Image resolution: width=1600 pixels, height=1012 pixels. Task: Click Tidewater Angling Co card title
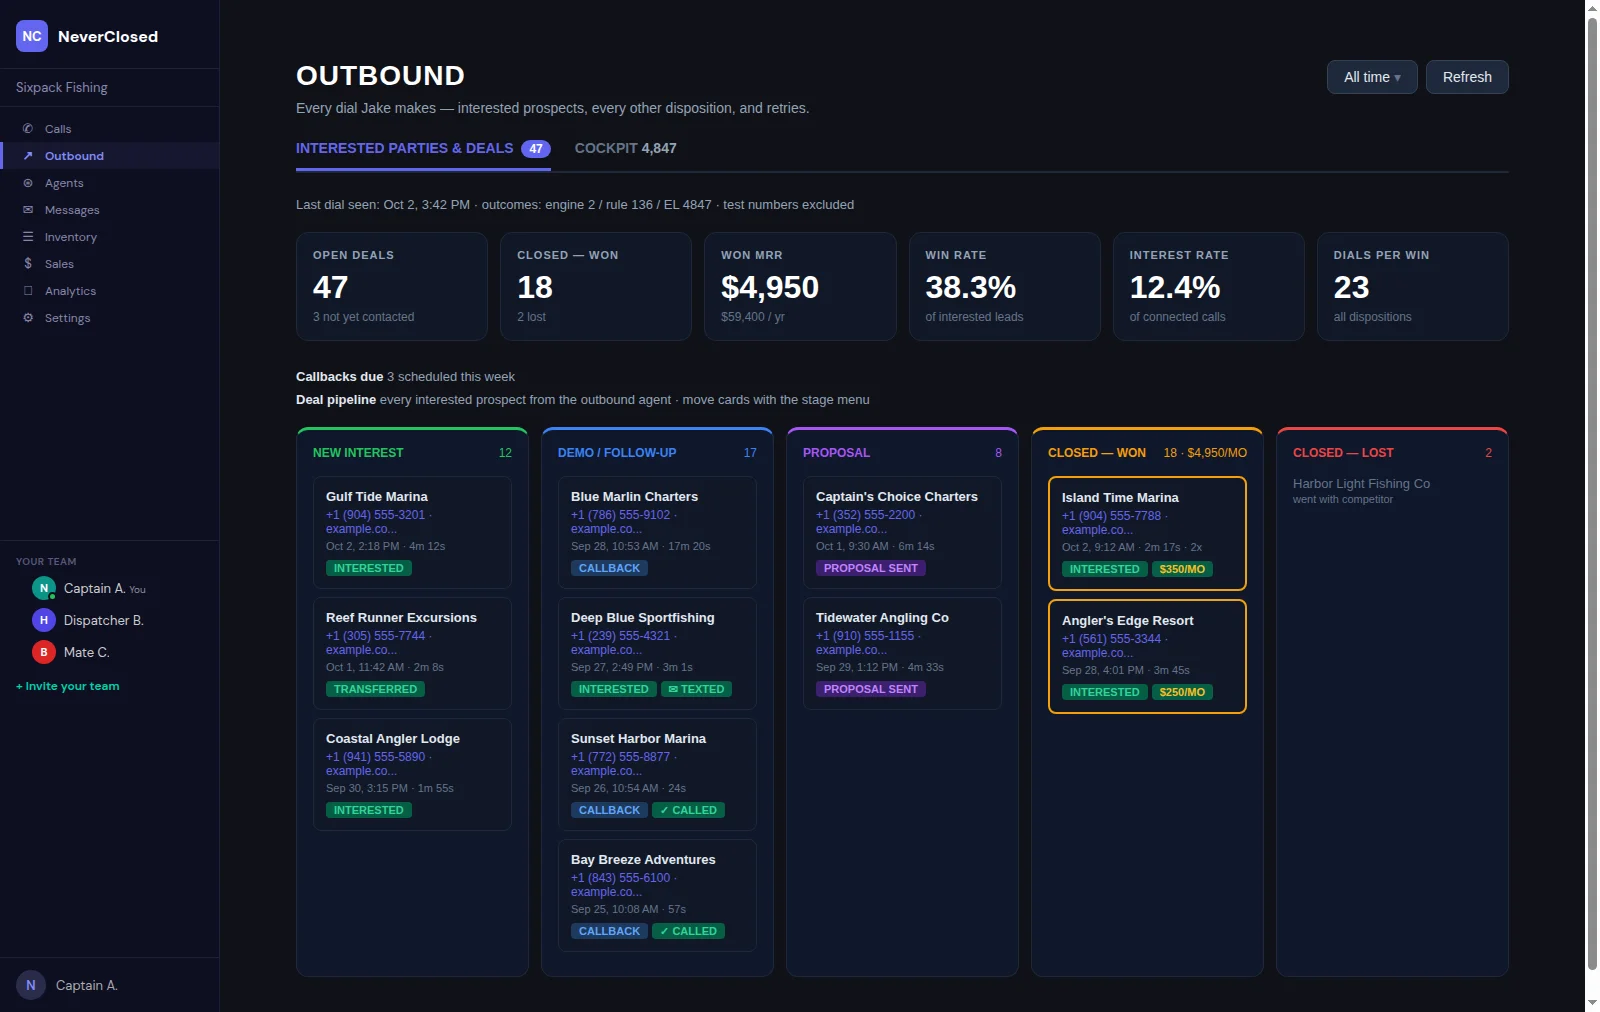(882, 617)
